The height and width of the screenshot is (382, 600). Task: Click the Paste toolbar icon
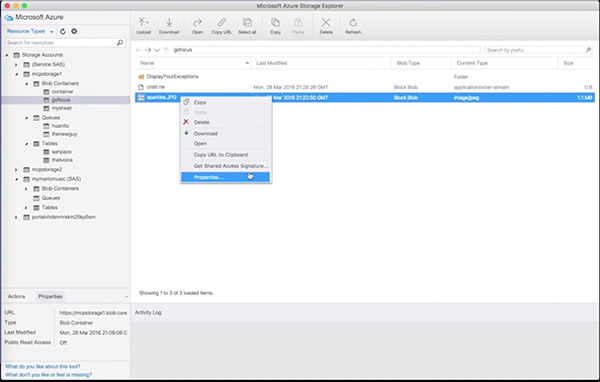click(x=298, y=26)
